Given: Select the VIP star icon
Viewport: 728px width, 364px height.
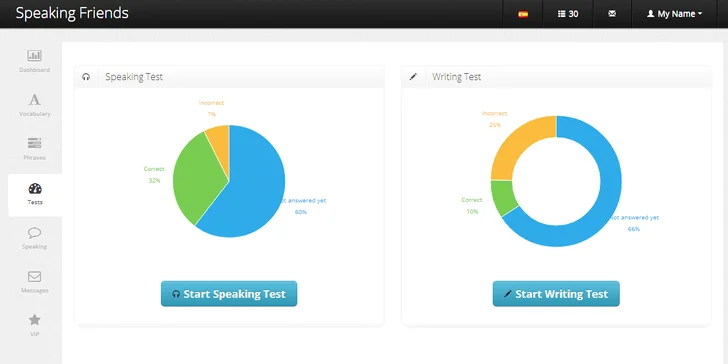Looking at the screenshot, I should point(34,320).
